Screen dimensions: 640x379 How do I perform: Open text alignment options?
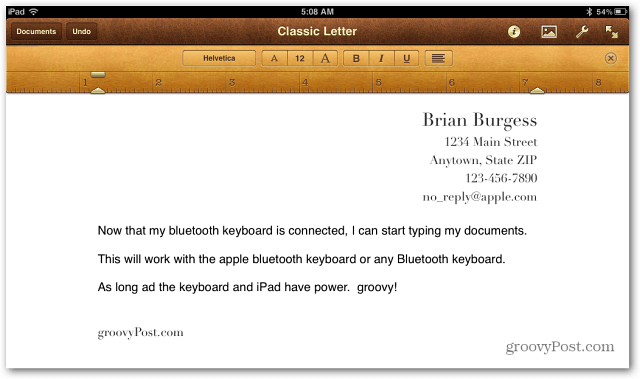tap(438, 58)
